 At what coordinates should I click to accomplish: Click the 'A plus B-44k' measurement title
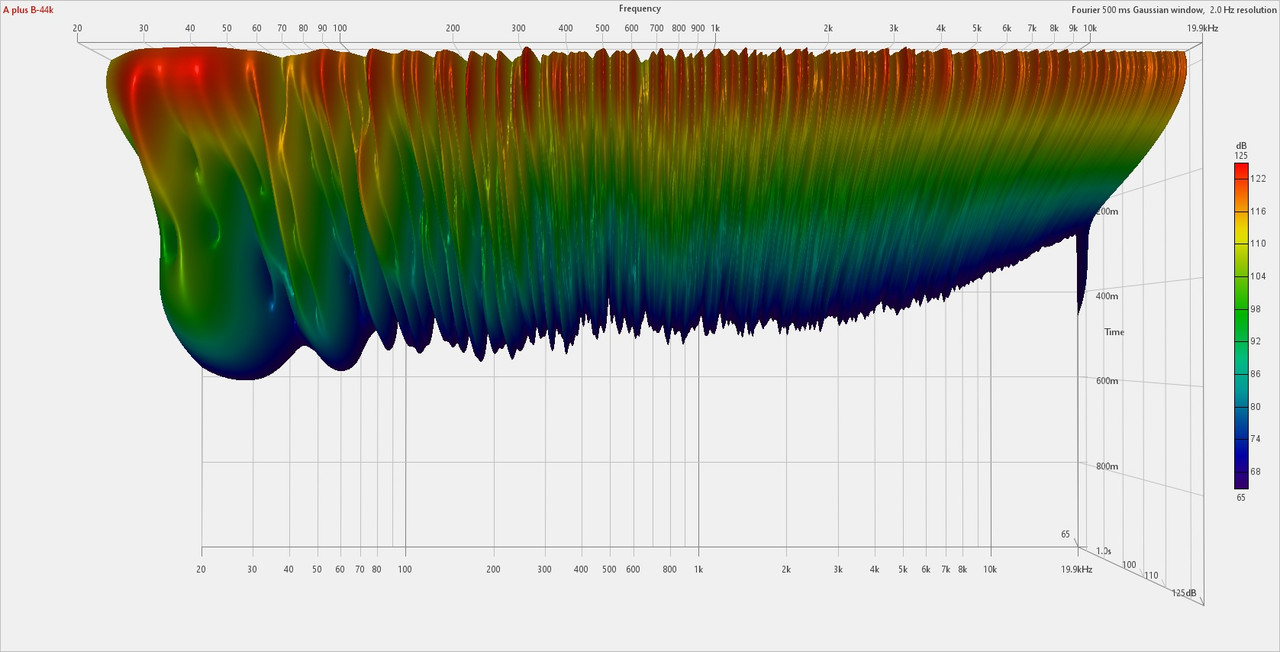point(28,9)
